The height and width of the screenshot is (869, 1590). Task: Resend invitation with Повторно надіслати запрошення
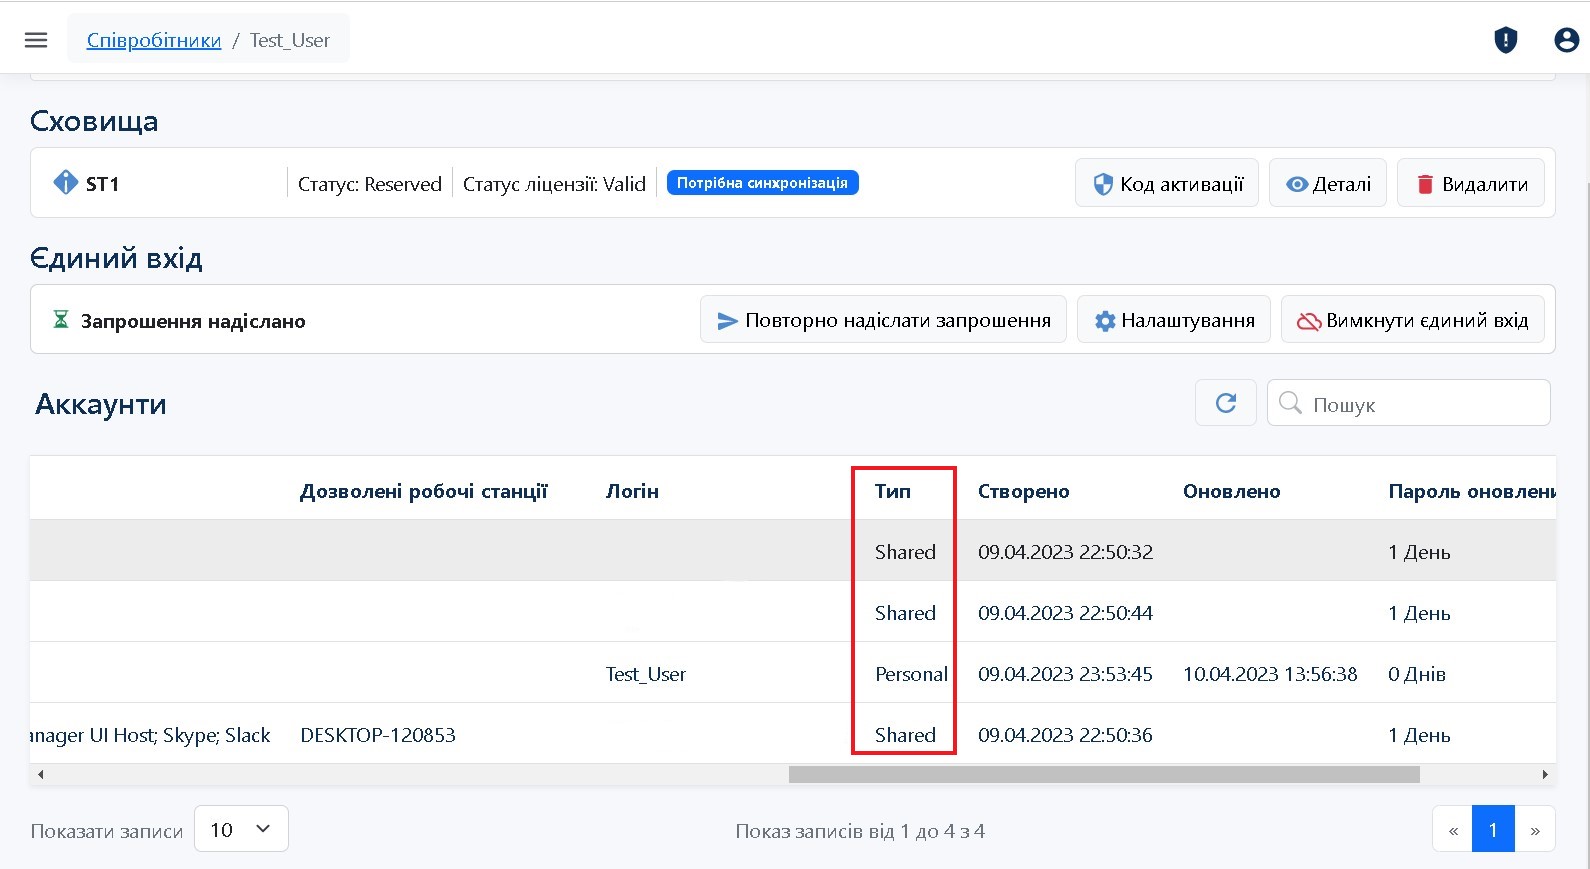pos(883,320)
